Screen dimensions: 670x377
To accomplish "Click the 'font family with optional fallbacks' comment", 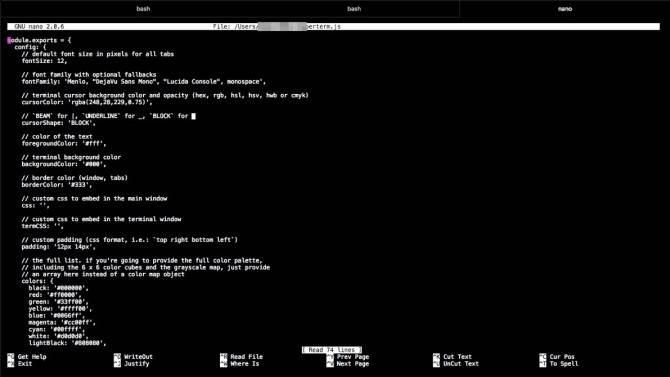I will (x=89, y=74).
